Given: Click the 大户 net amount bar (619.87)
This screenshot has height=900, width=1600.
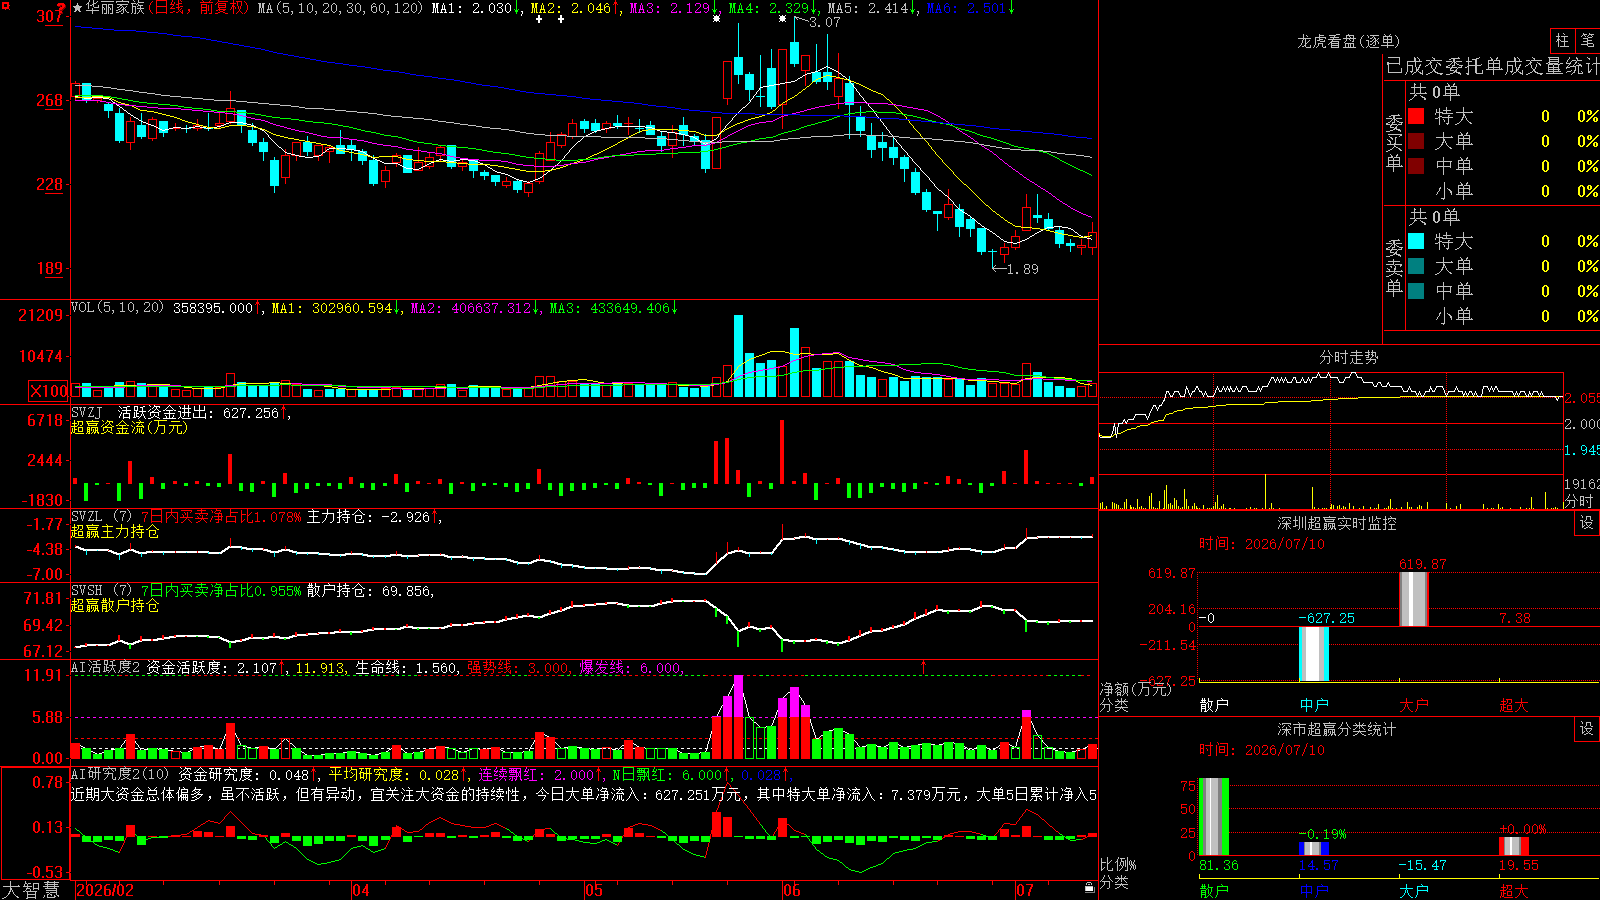Looking at the screenshot, I should [1414, 599].
